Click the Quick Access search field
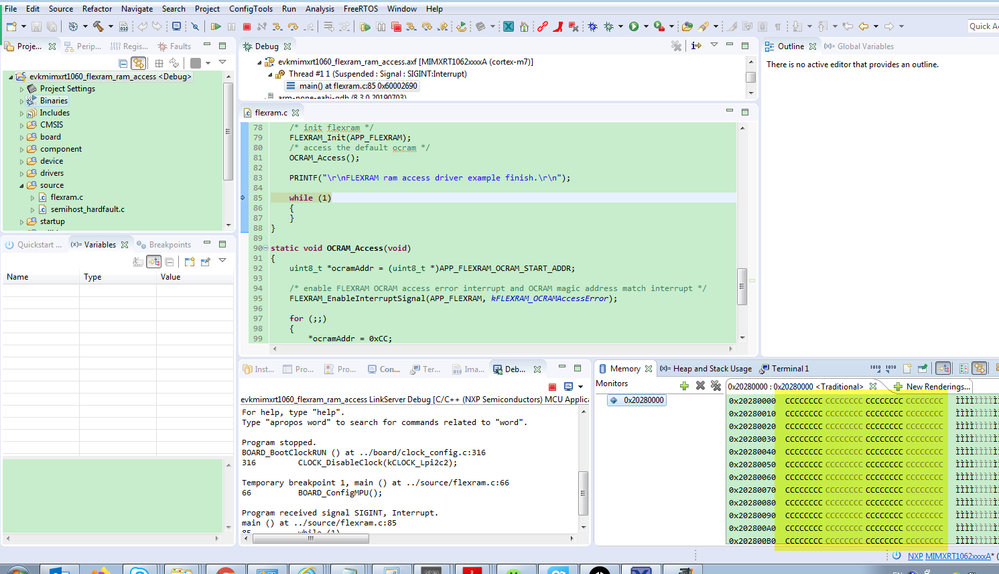Image resolution: width=999 pixels, height=574 pixels. tap(982, 26)
